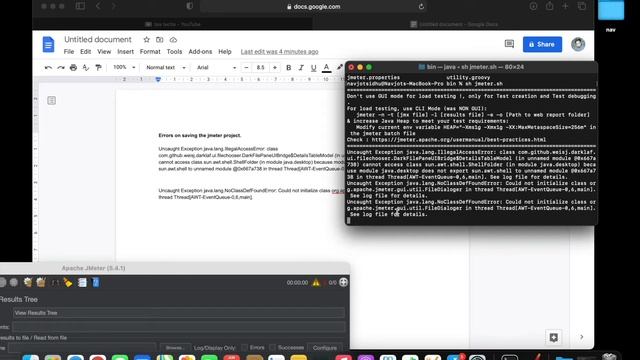Open the comment history icon
This screenshot has height=360, width=640.
pos(509,44)
